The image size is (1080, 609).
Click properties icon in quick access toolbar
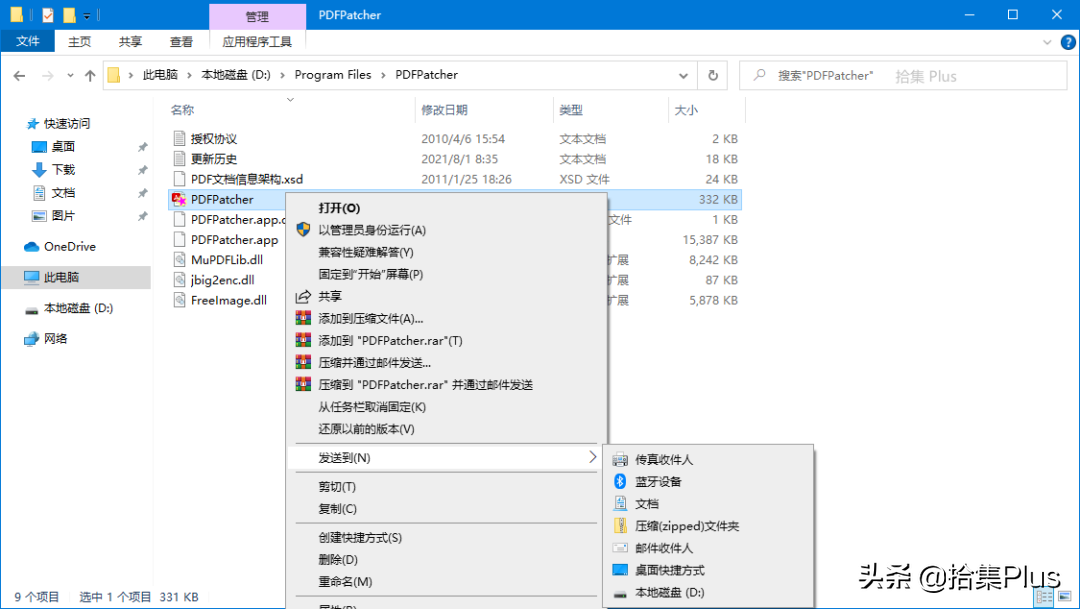[x=48, y=14]
